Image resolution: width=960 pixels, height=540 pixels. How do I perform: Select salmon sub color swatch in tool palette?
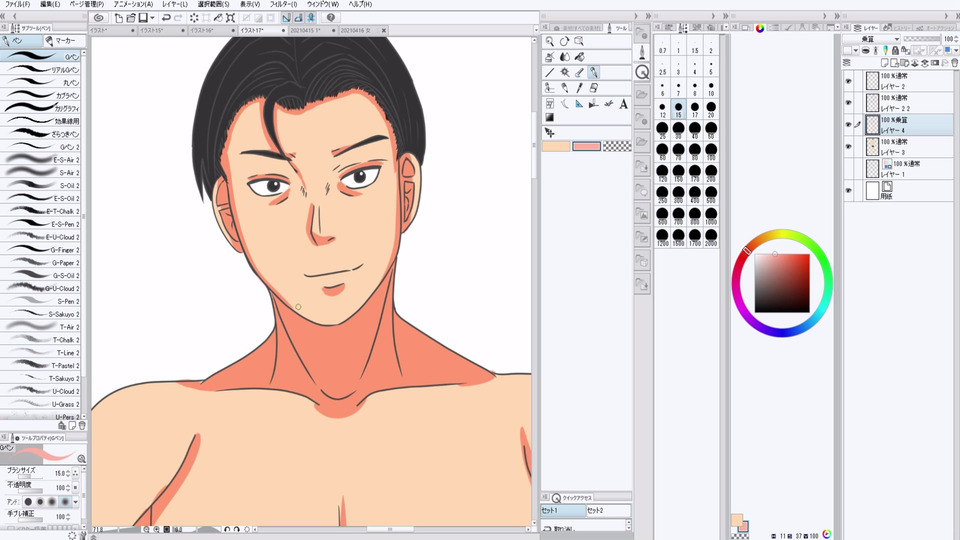point(586,146)
